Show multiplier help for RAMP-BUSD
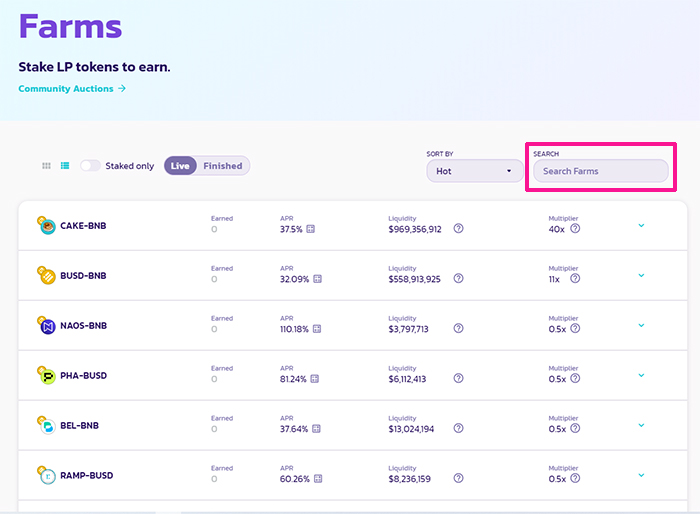 (575, 478)
